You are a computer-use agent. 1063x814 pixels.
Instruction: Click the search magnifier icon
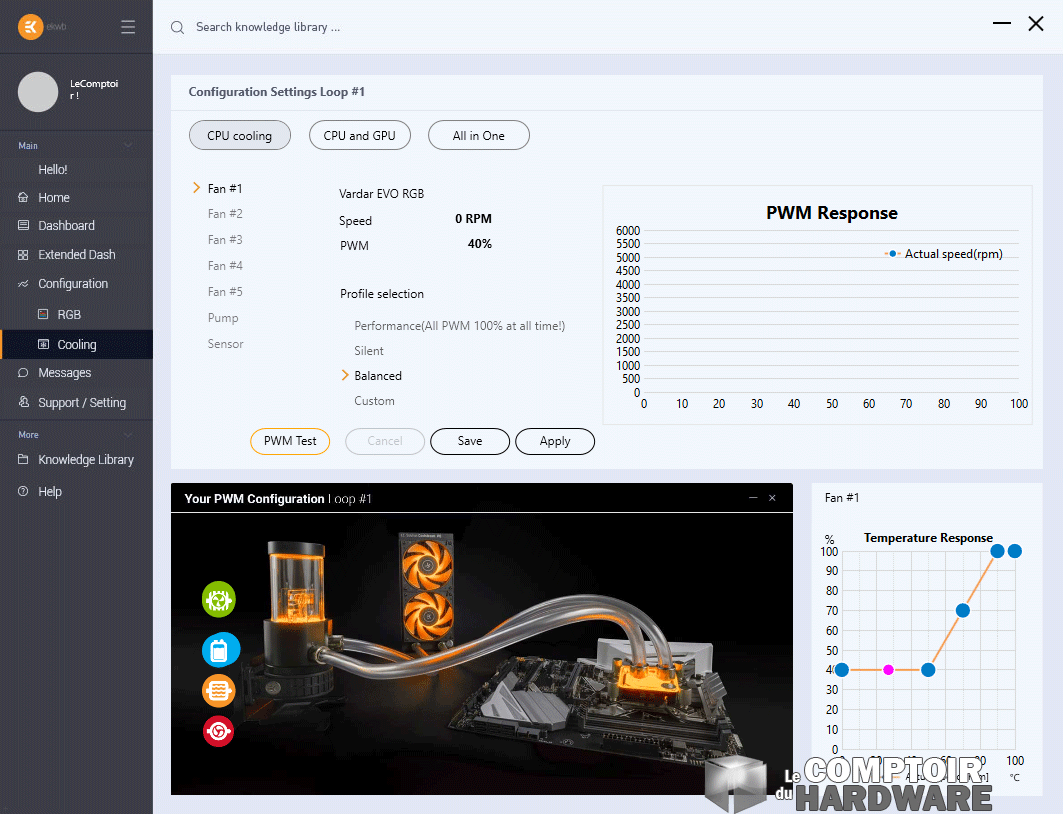coord(178,28)
